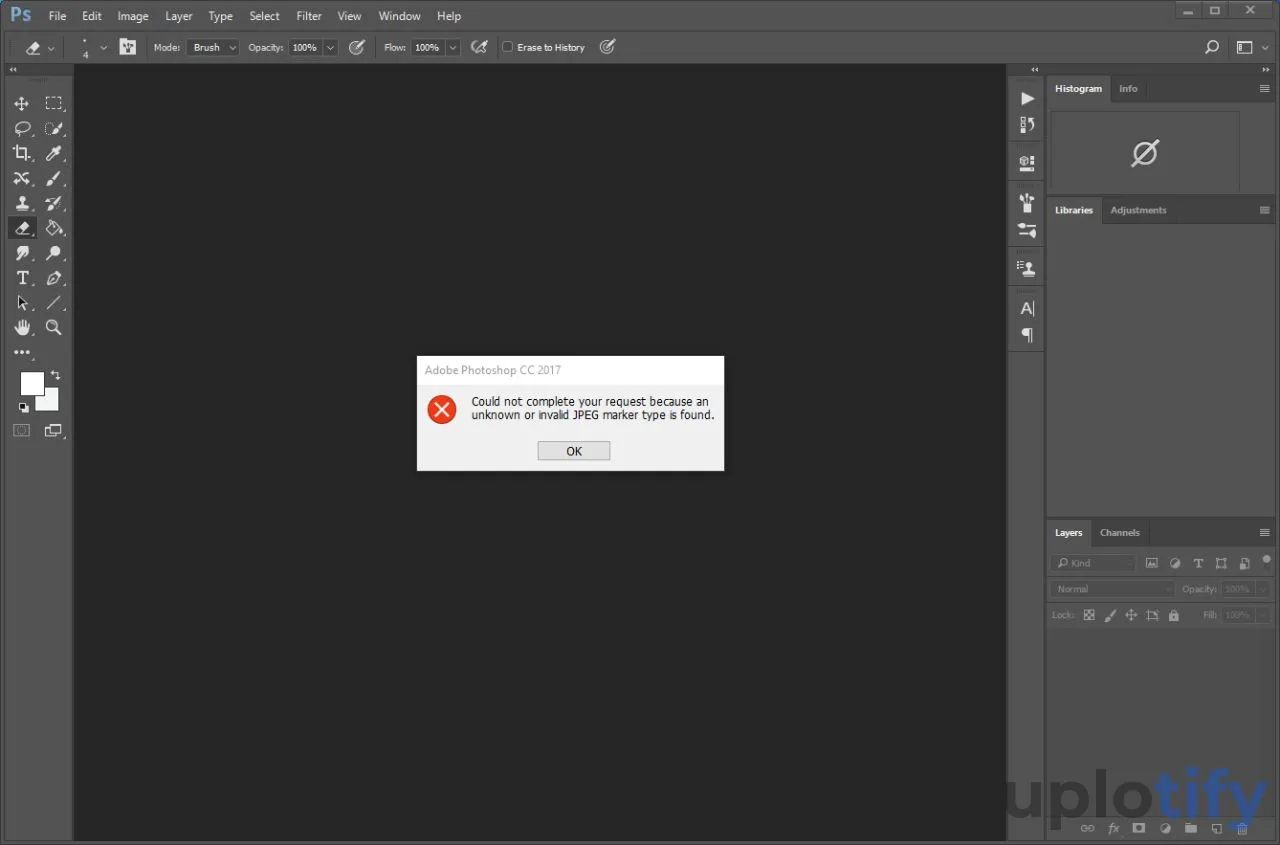This screenshot has width=1280, height=845.
Task: Toggle the Brush panel in options bar
Action: (128, 47)
